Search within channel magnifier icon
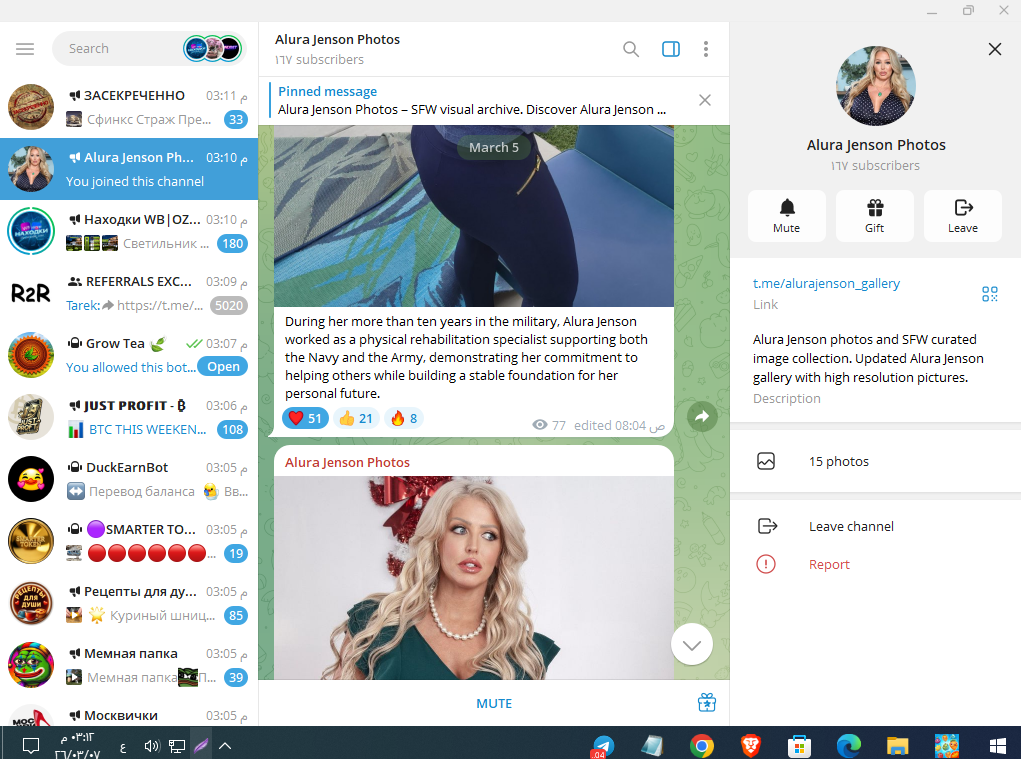Screen dimensions: 1021x759 point(630,49)
